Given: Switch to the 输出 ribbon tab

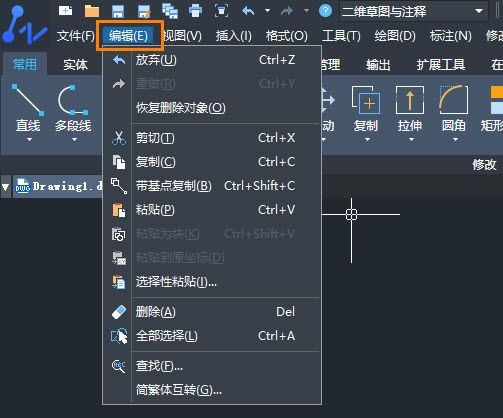Looking at the screenshot, I should point(378,64).
